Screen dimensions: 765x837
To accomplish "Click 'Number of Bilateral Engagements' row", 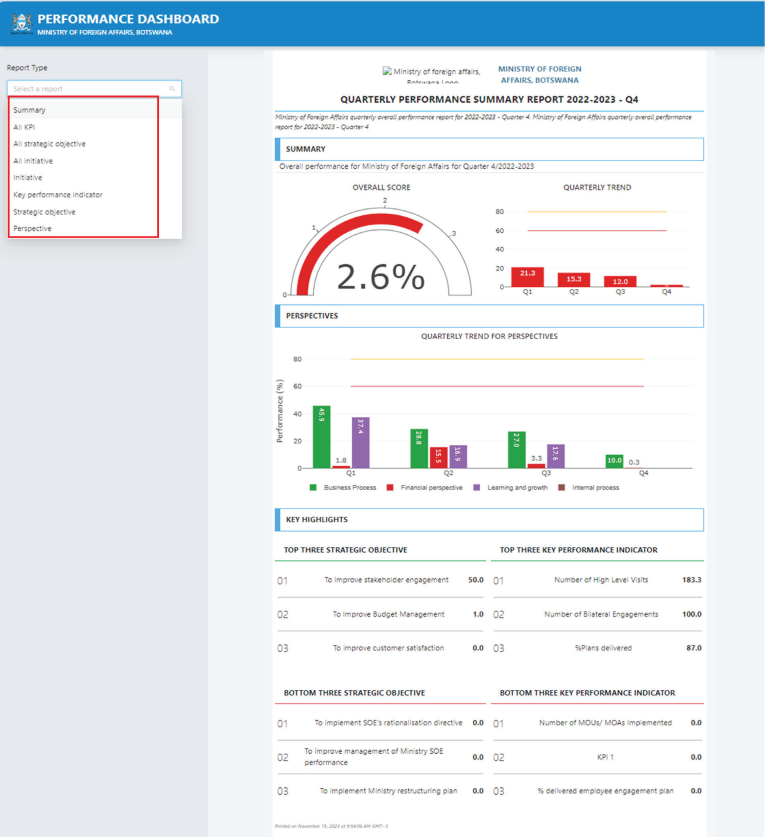I will pos(597,614).
